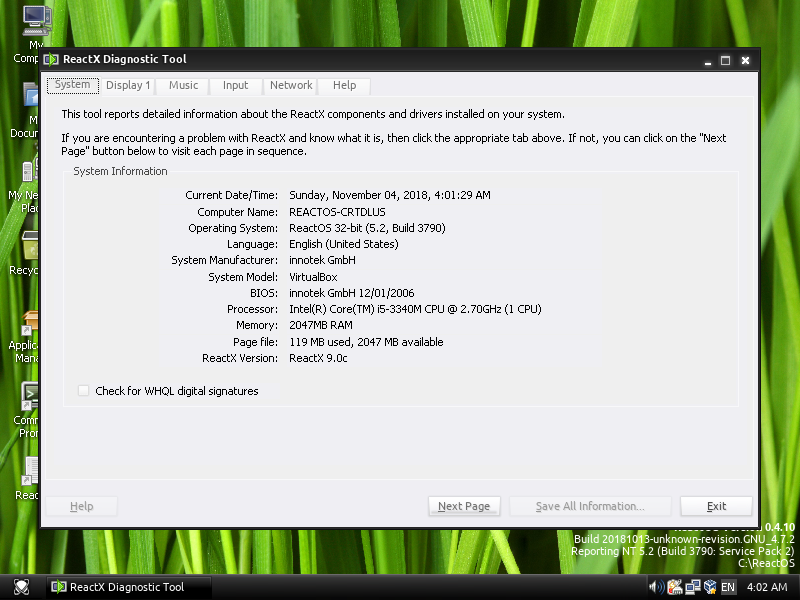This screenshot has height=600, width=800.
Task: Click the System Manufacturer innotek GmbH value
Action: 322,260
